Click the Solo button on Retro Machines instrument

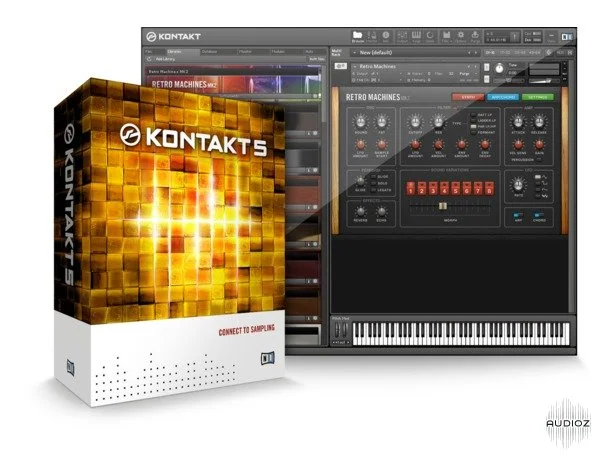pyautogui.click(x=486, y=67)
